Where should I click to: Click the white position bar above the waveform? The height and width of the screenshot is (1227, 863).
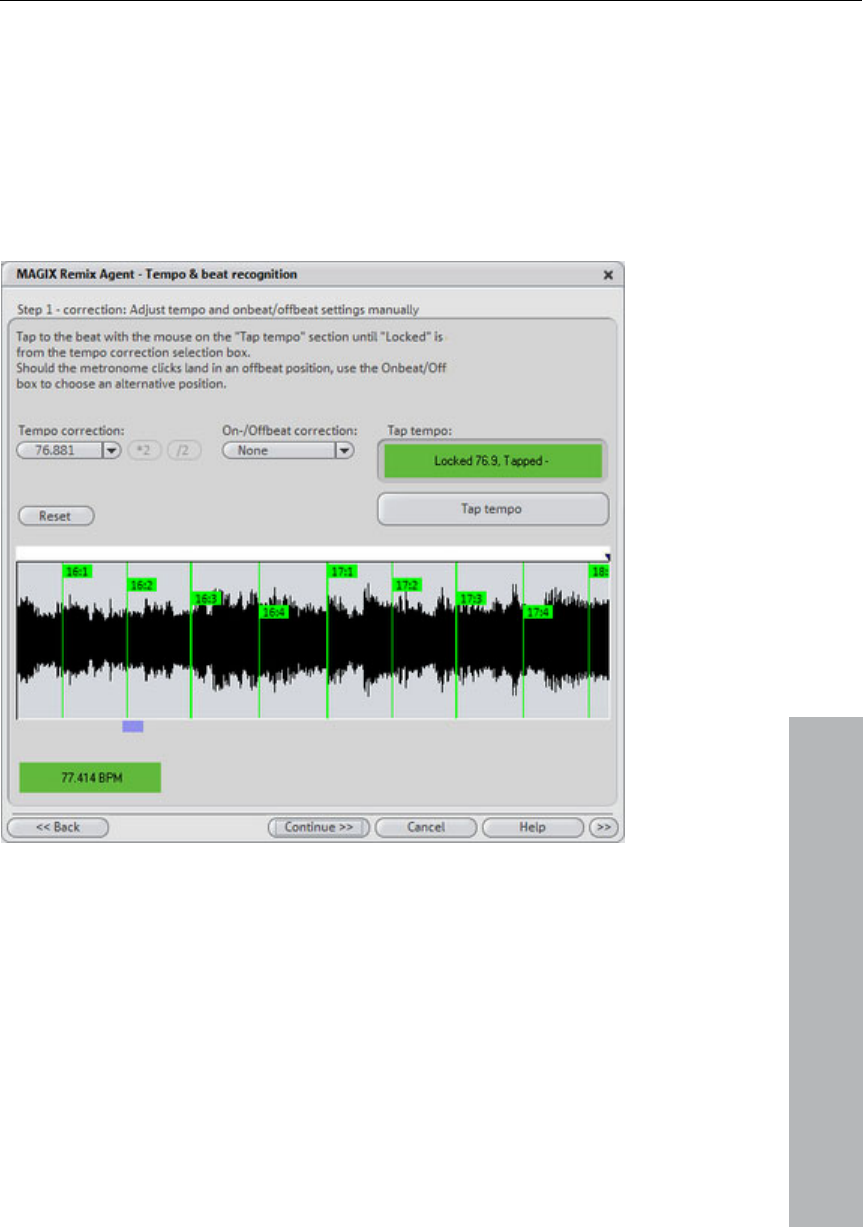311,552
